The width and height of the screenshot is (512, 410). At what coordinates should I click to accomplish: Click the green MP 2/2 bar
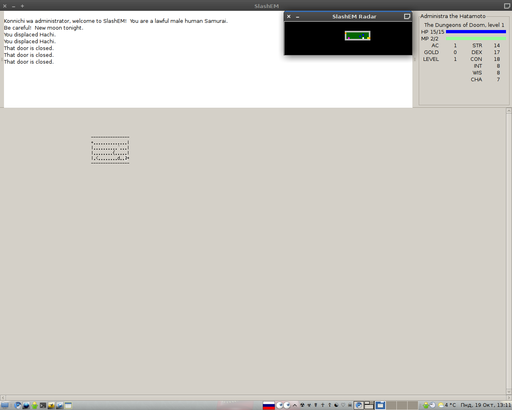(x=476, y=39)
